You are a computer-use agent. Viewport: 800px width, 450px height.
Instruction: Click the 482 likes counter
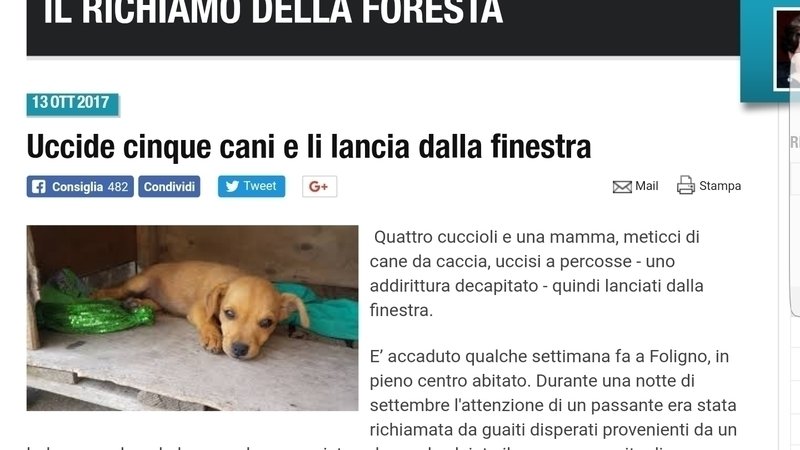coord(118,187)
